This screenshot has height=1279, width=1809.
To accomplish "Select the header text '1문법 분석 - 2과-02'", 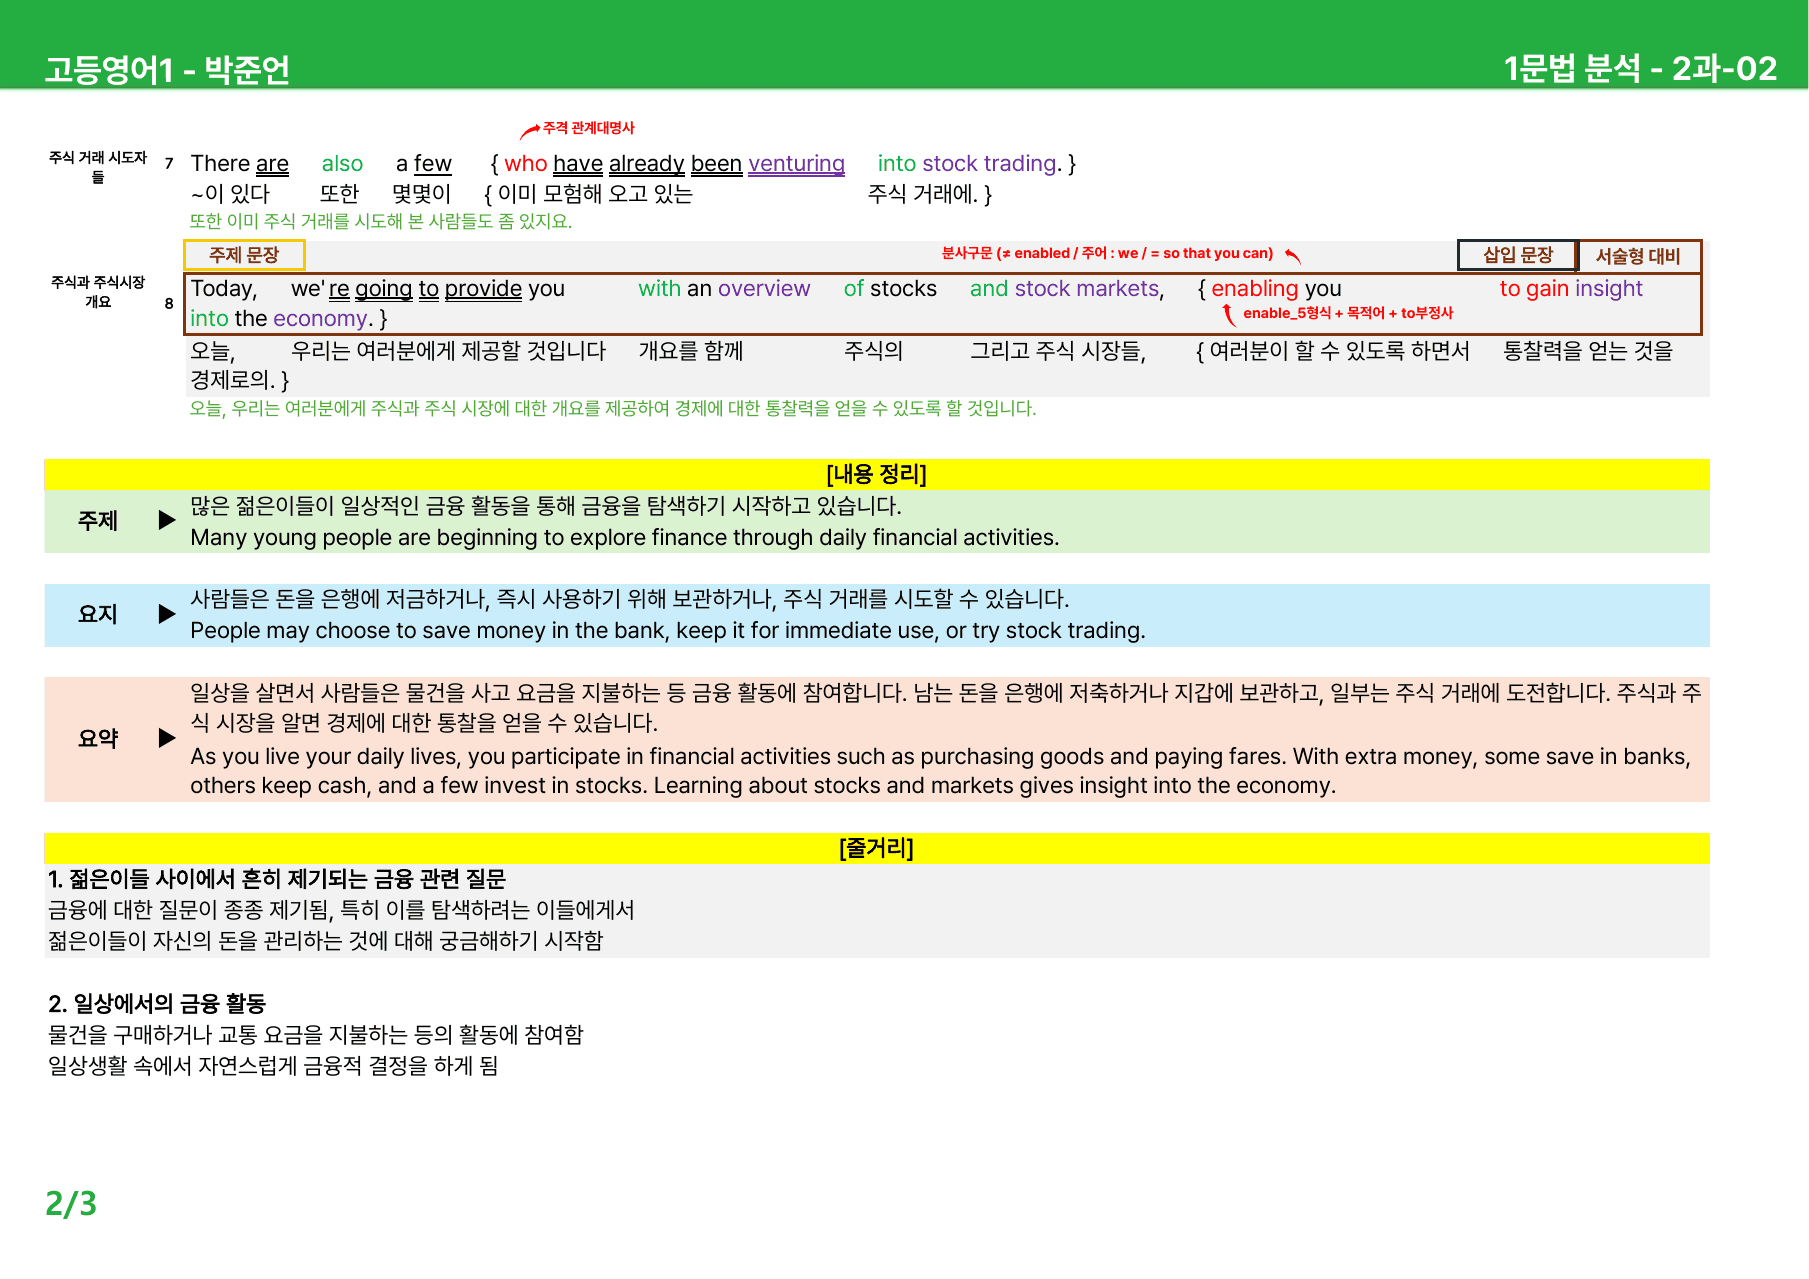I will click(x=1640, y=68).
